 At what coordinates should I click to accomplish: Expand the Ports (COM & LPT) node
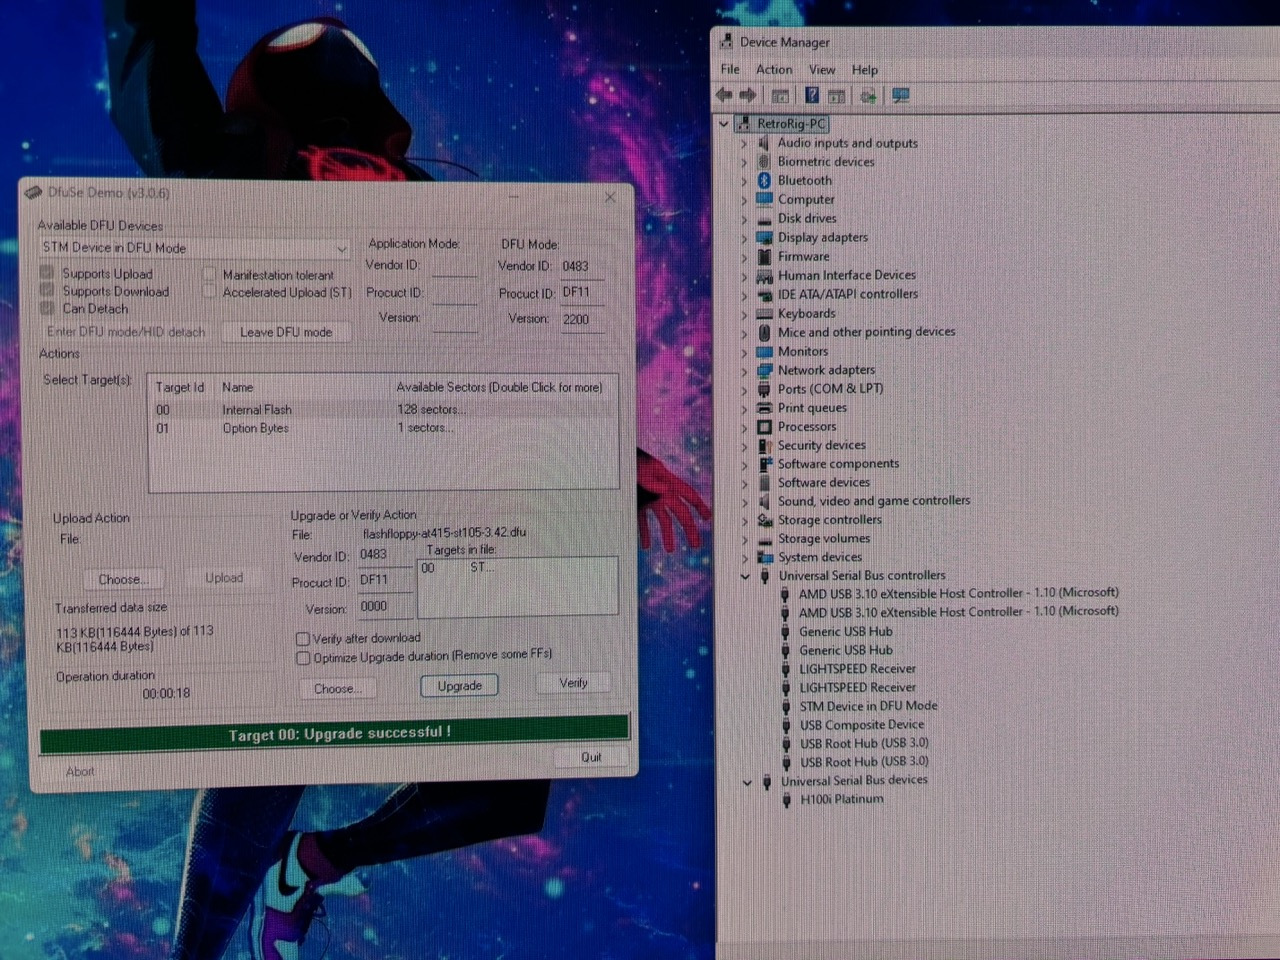pyautogui.click(x=745, y=389)
